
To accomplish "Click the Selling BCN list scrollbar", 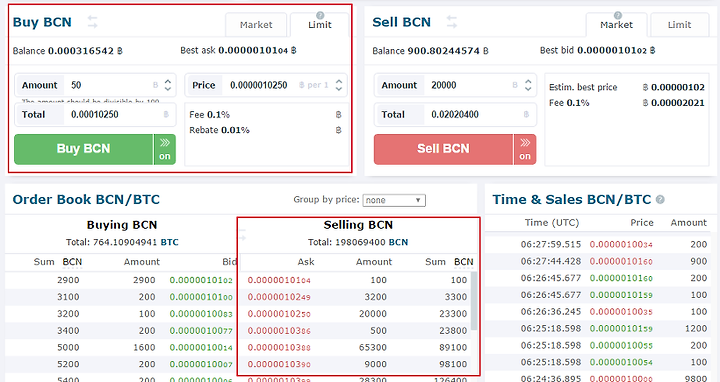I will point(474,301).
